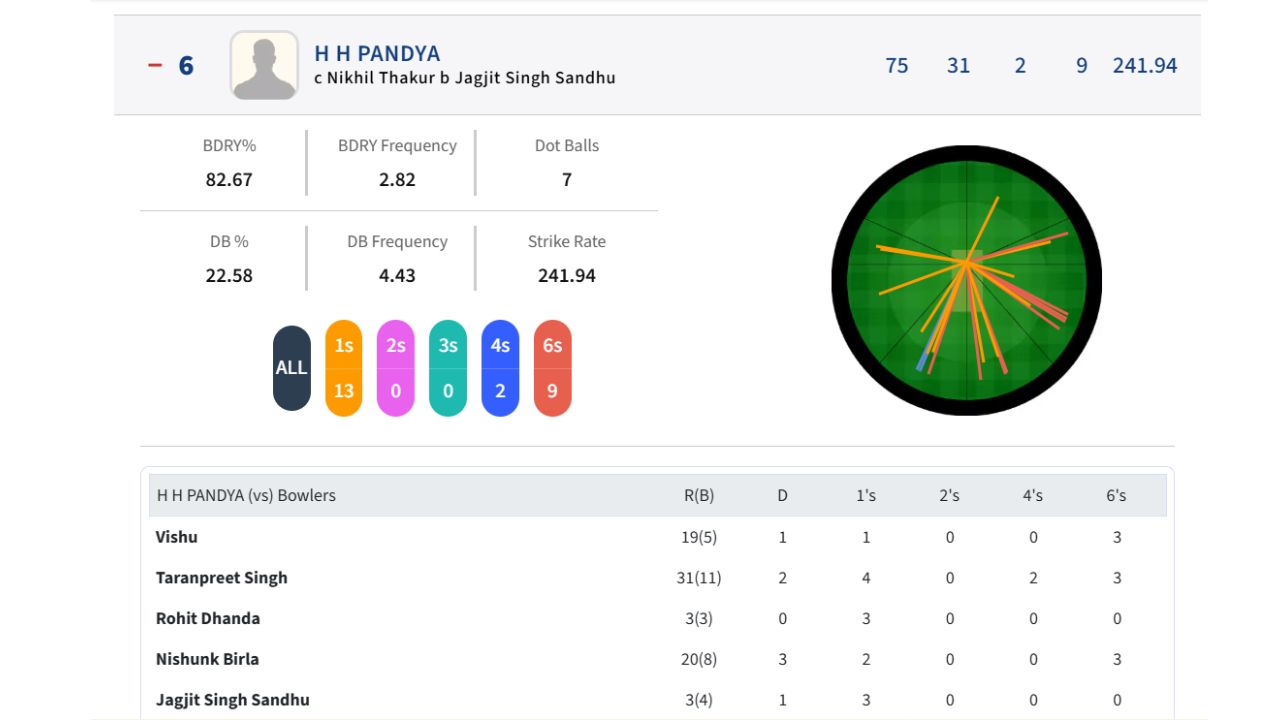The height and width of the screenshot is (720, 1280).
Task: Open H H PANDYA player profile
Action: pyautogui.click(x=375, y=55)
